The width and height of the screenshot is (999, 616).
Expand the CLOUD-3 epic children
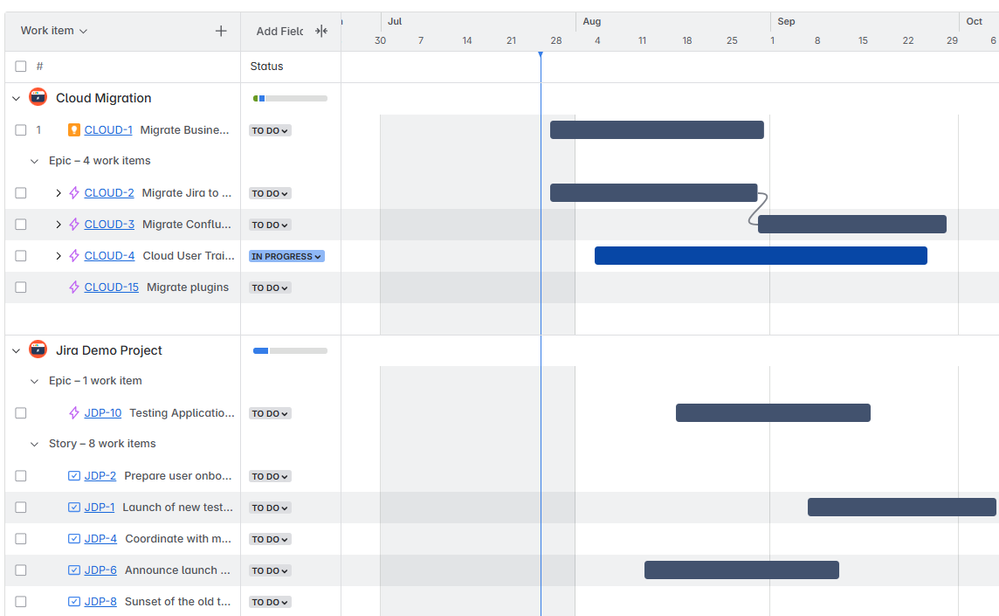coord(58,224)
